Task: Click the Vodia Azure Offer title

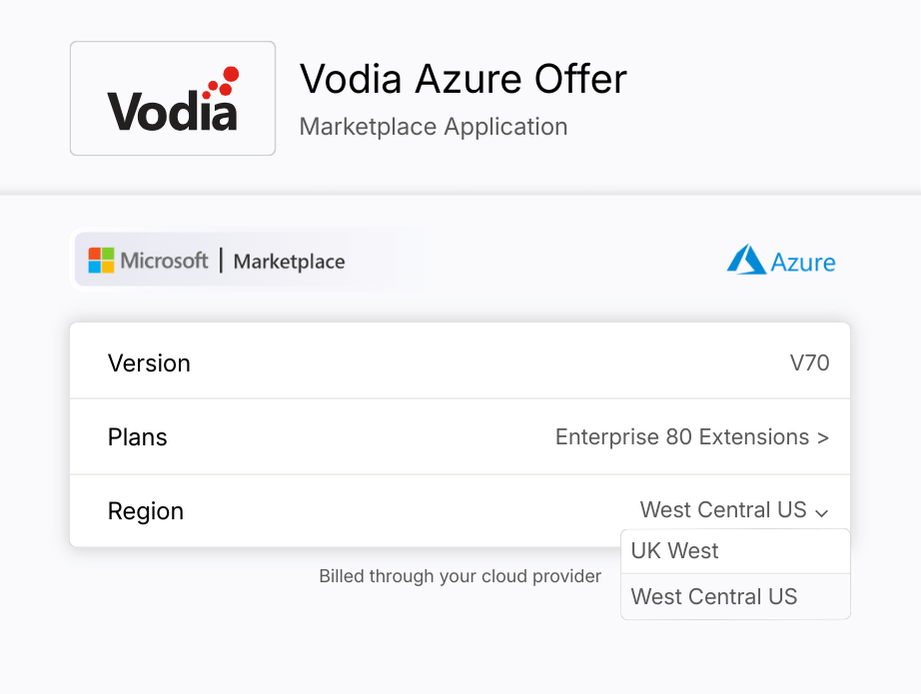Action: click(x=462, y=79)
